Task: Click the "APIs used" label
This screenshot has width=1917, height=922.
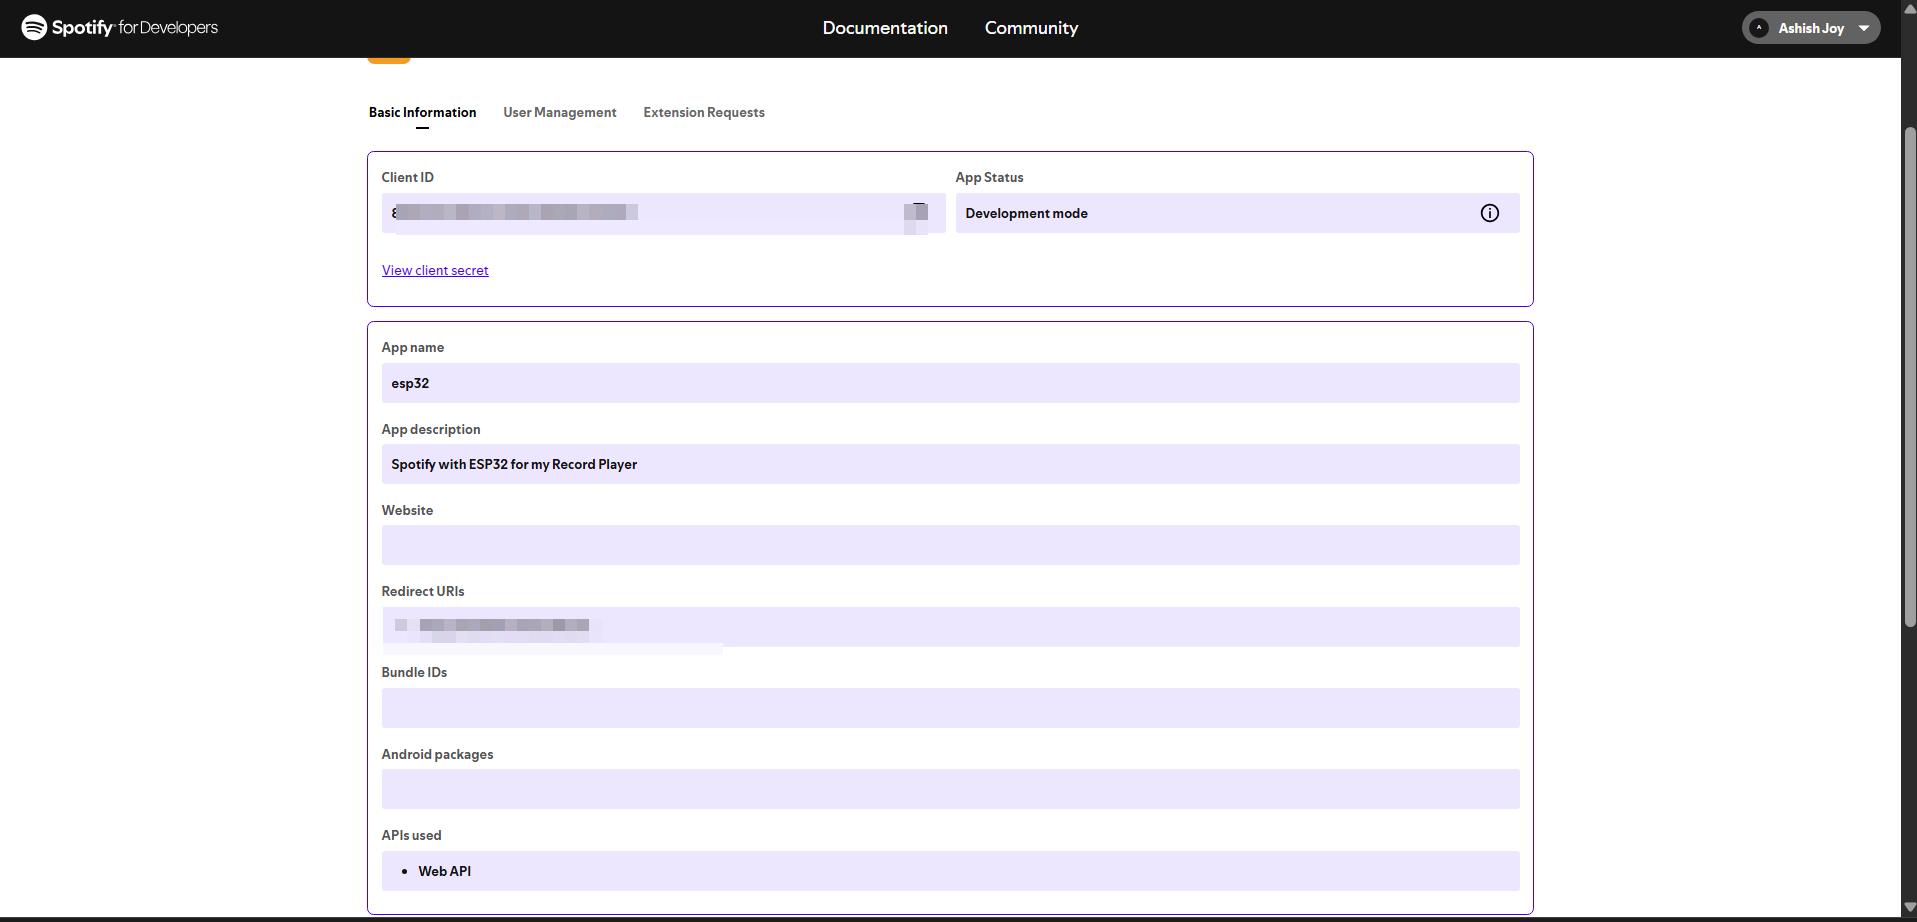Action: [411, 835]
